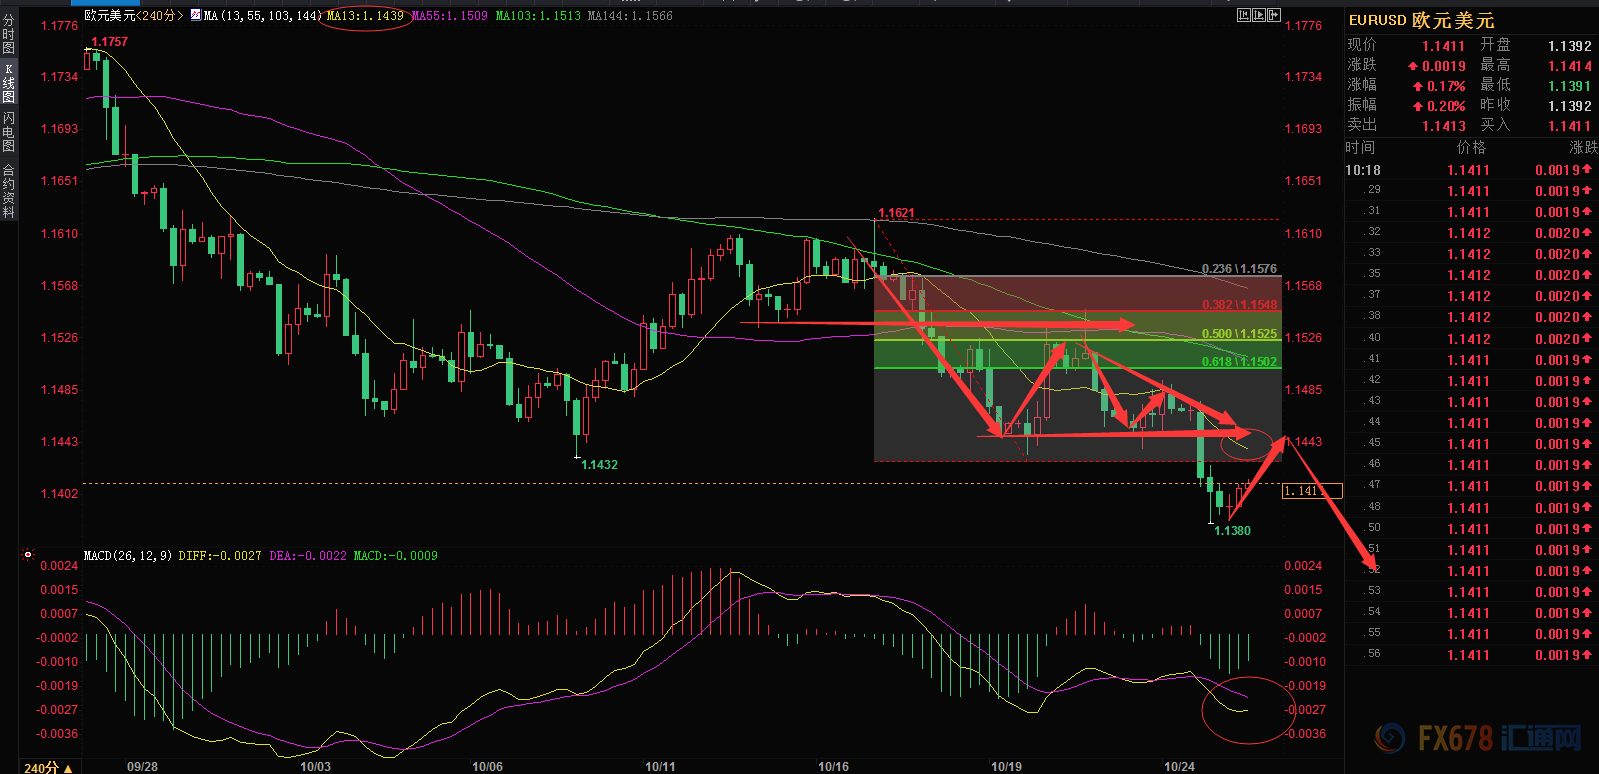The height and width of the screenshot is (774, 1599).
Task: Click the MA144:1.1566 value
Action: click(630, 15)
